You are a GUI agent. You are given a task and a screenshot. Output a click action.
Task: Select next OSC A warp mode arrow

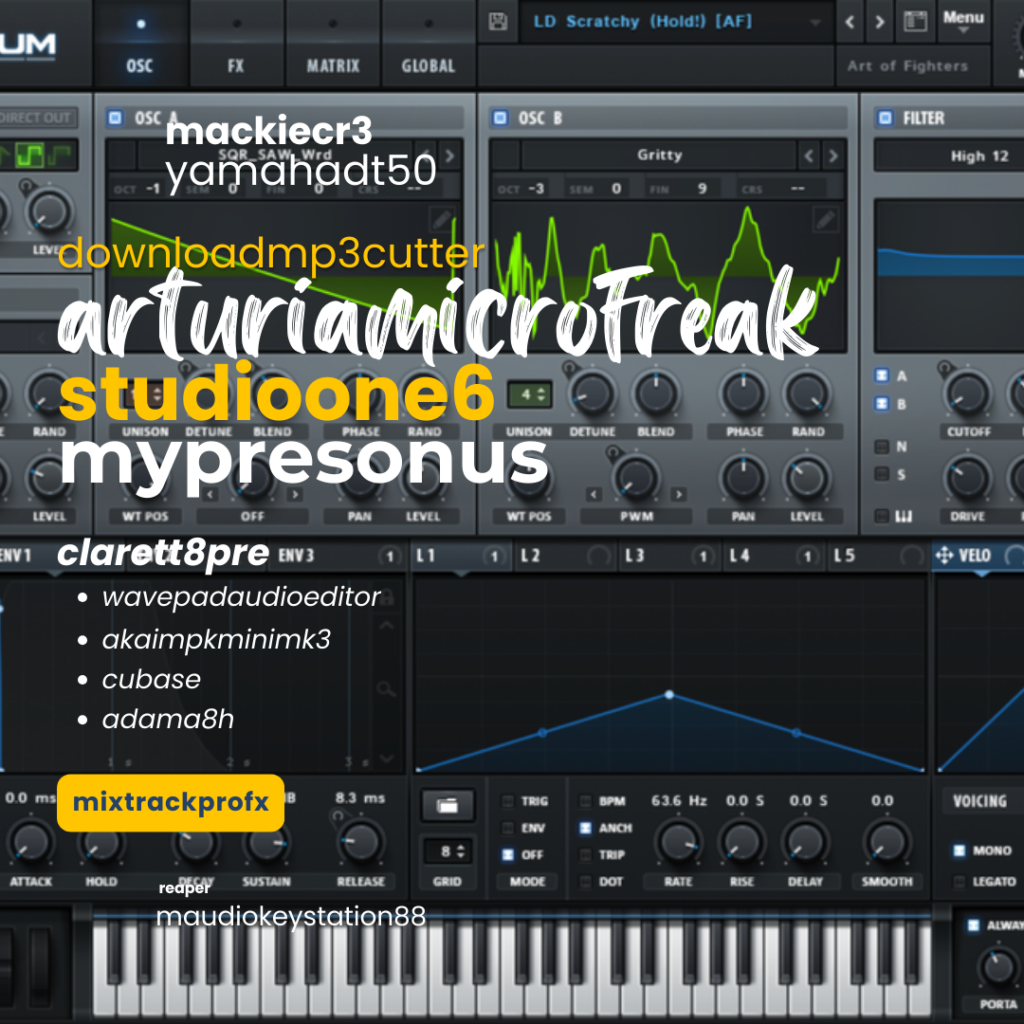coord(295,494)
